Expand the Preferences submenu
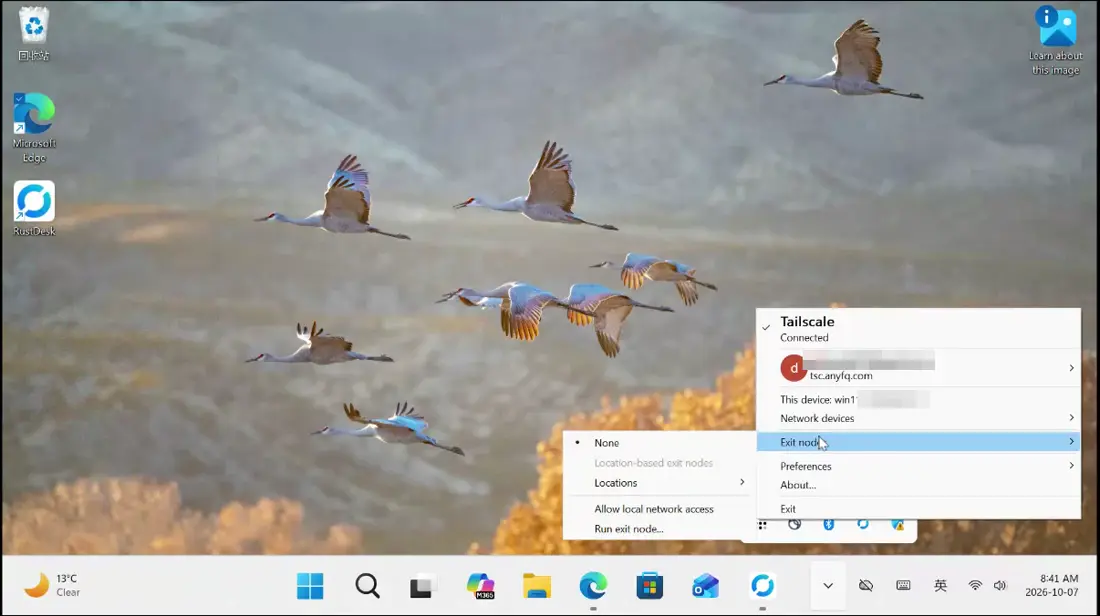The width and height of the screenshot is (1100, 616). (x=918, y=466)
